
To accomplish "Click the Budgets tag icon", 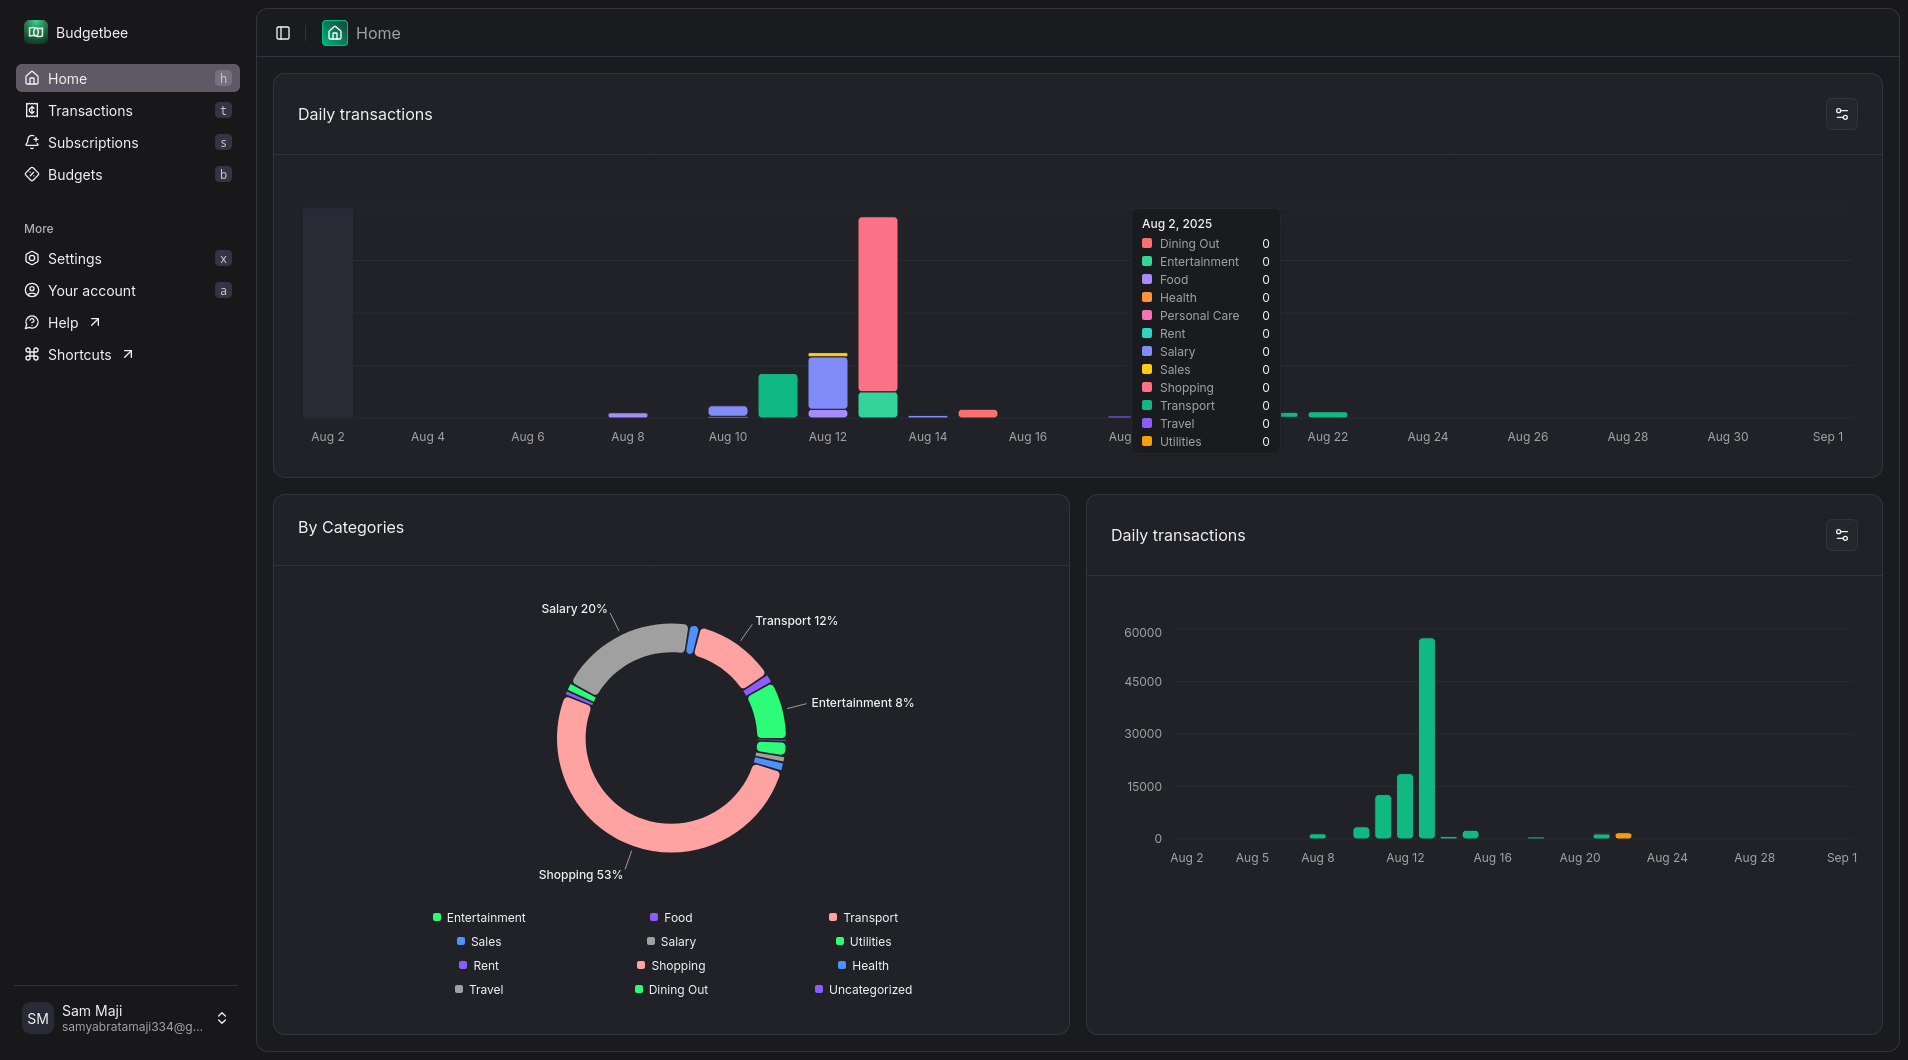I will click(32, 174).
